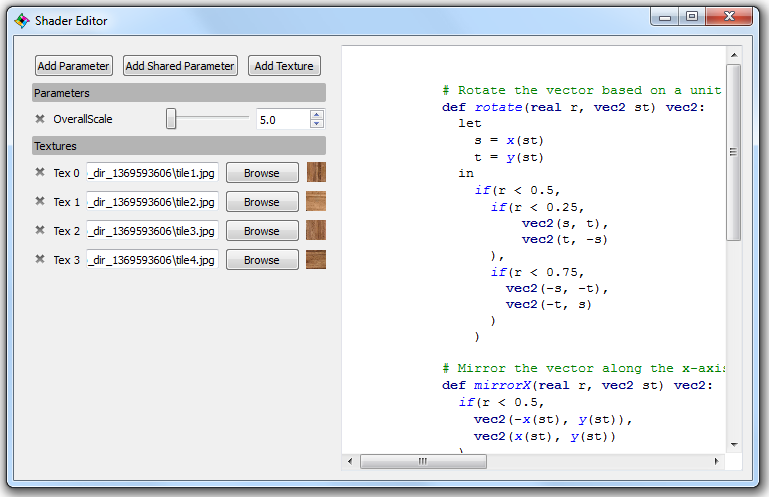
Task: Delete Tex 0 using its X icon
Action: tap(40, 172)
